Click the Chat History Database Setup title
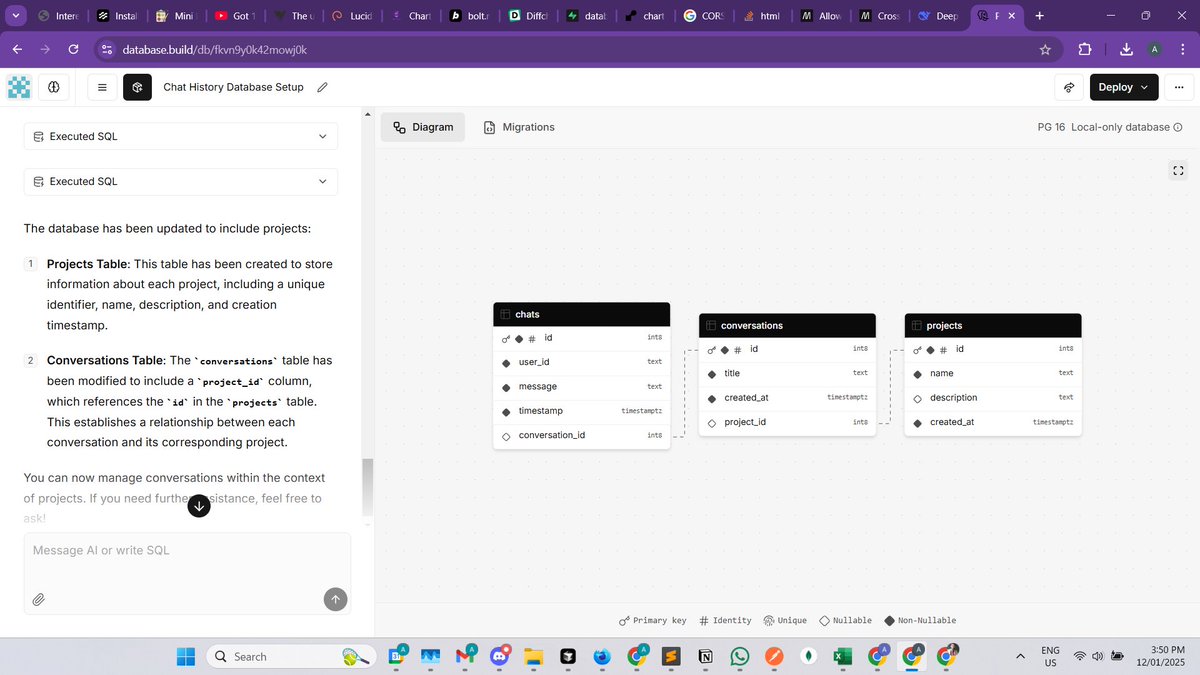Image resolution: width=1200 pixels, height=675 pixels. [x=233, y=87]
